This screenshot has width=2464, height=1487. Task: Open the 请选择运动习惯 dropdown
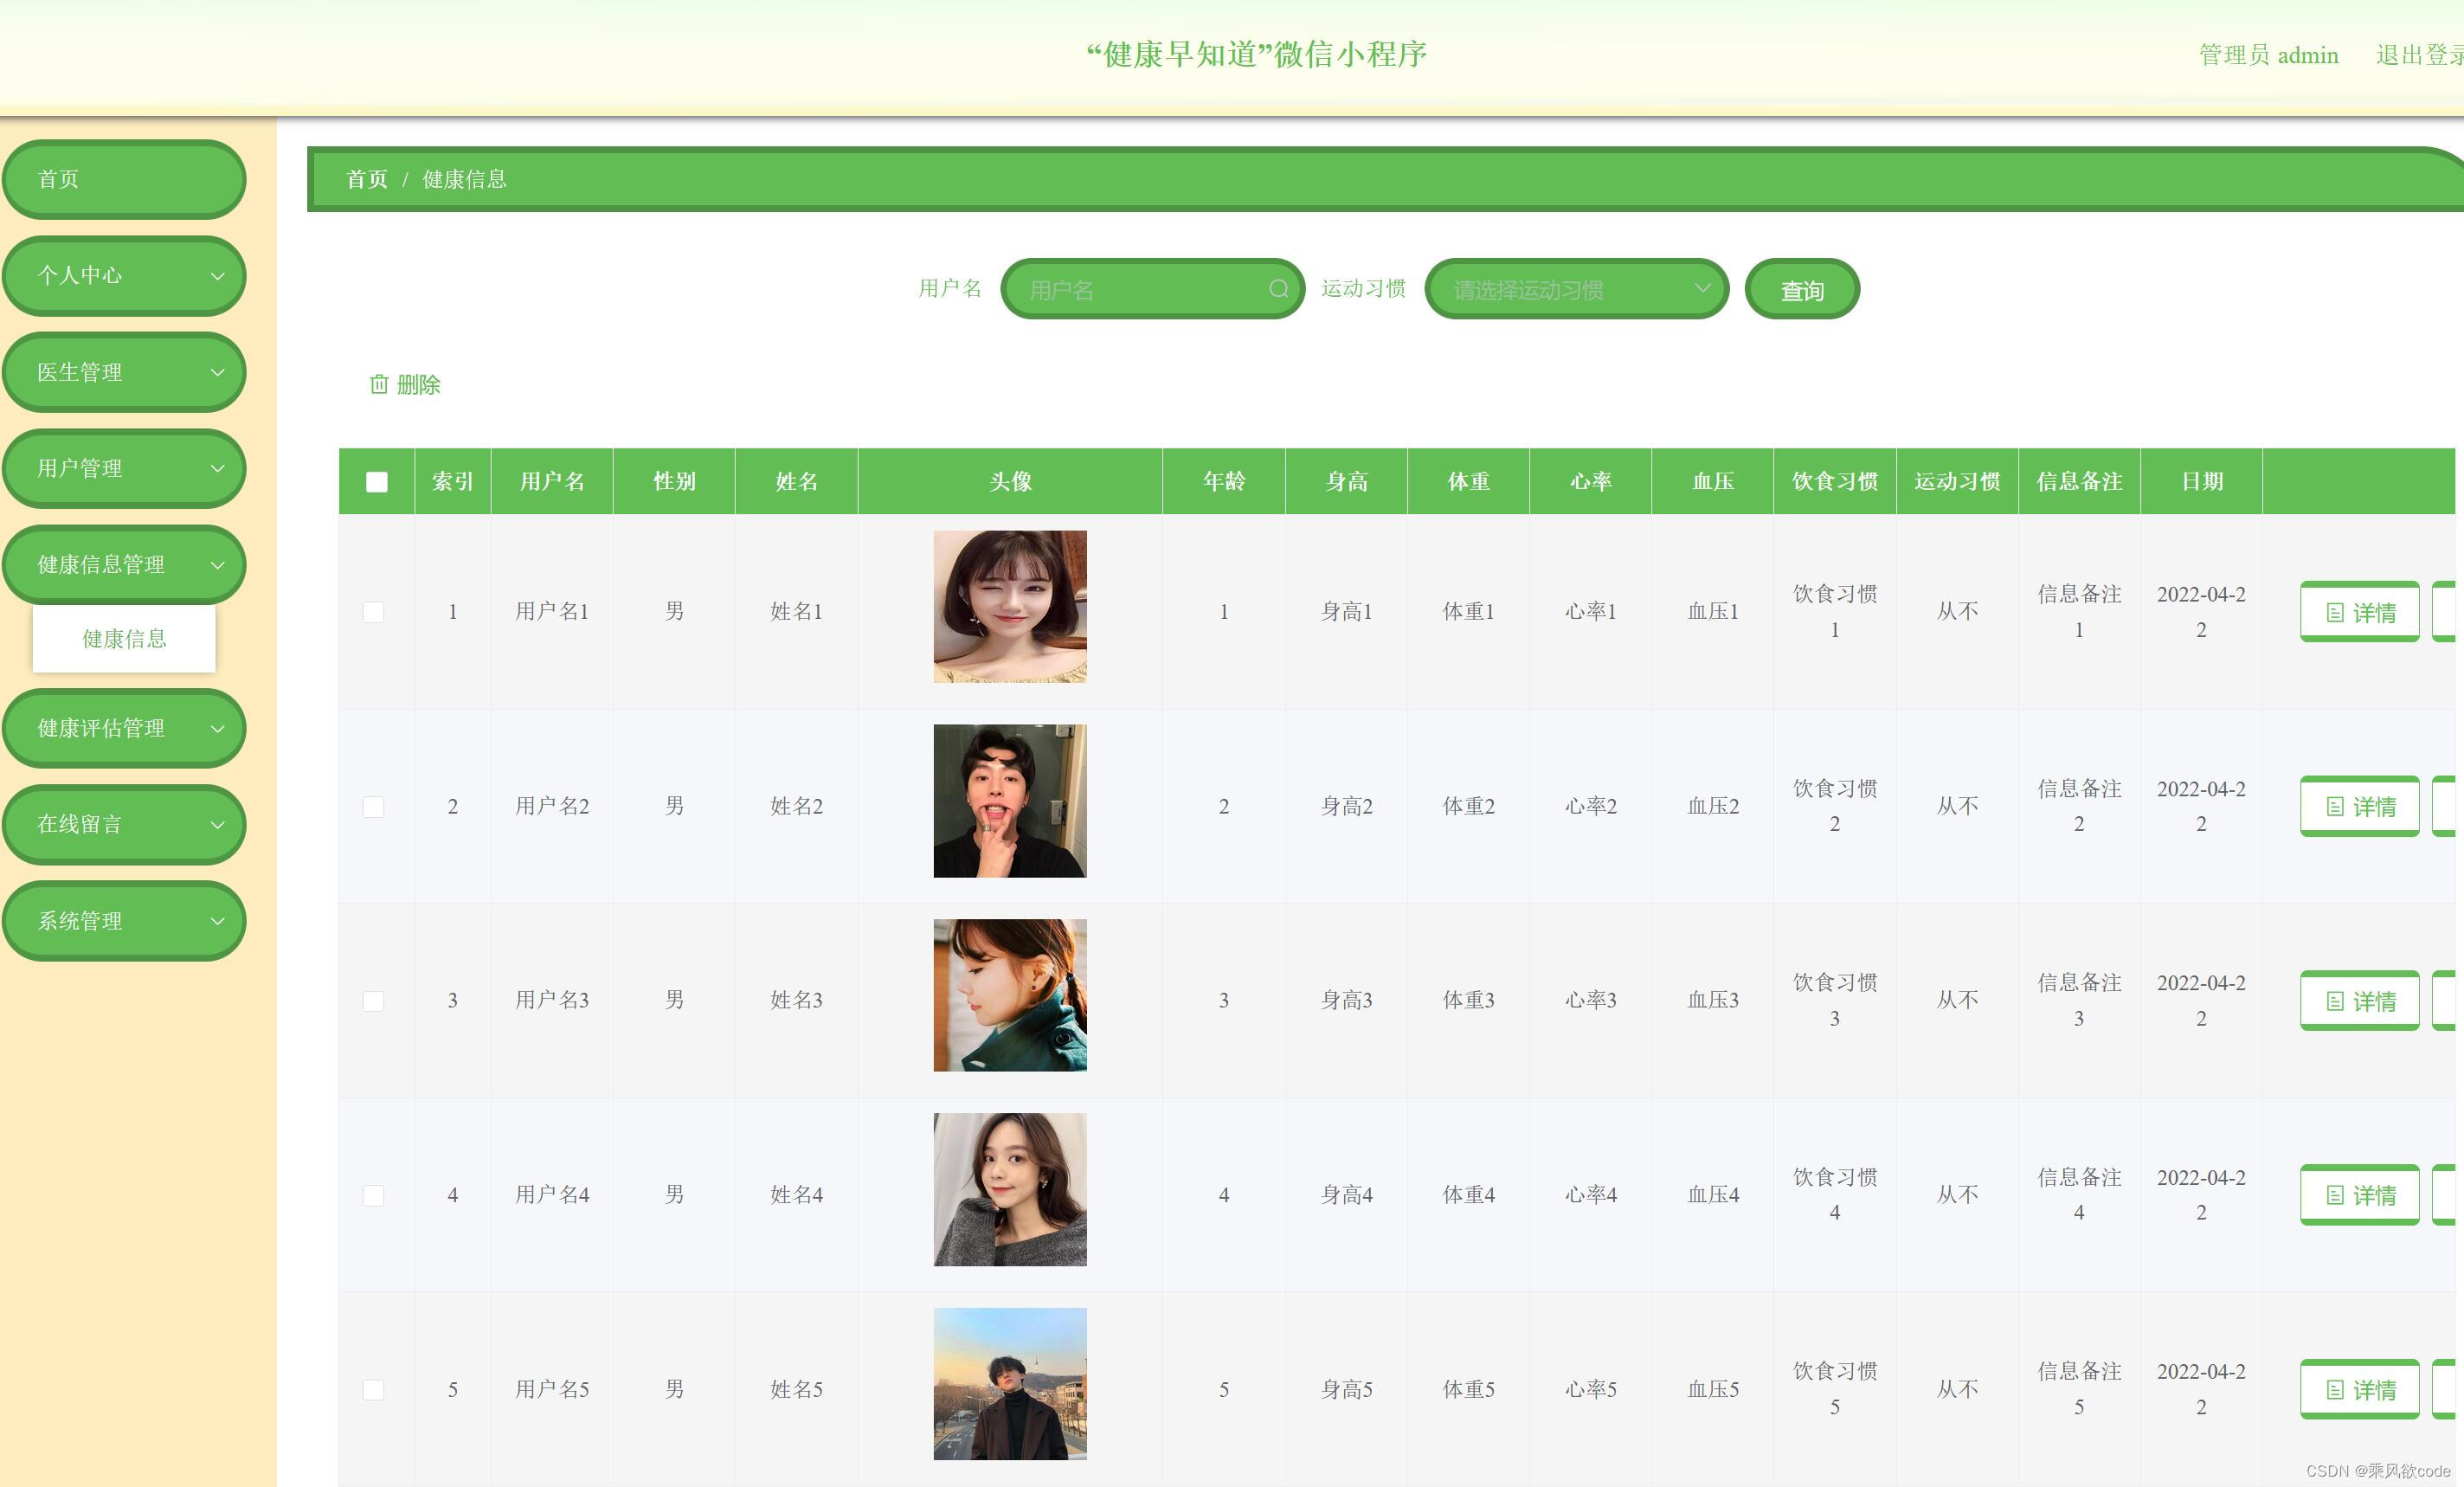click(1576, 290)
